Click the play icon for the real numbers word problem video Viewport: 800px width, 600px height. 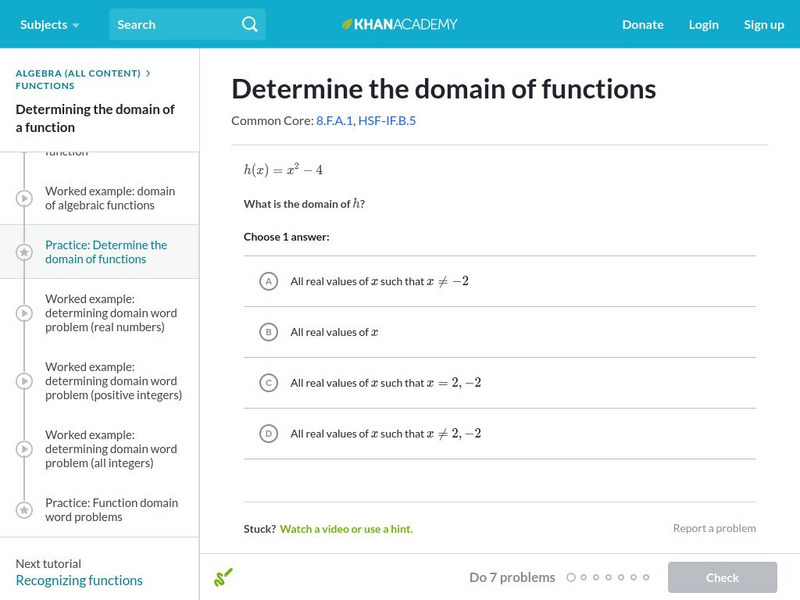pyautogui.click(x=24, y=313)
